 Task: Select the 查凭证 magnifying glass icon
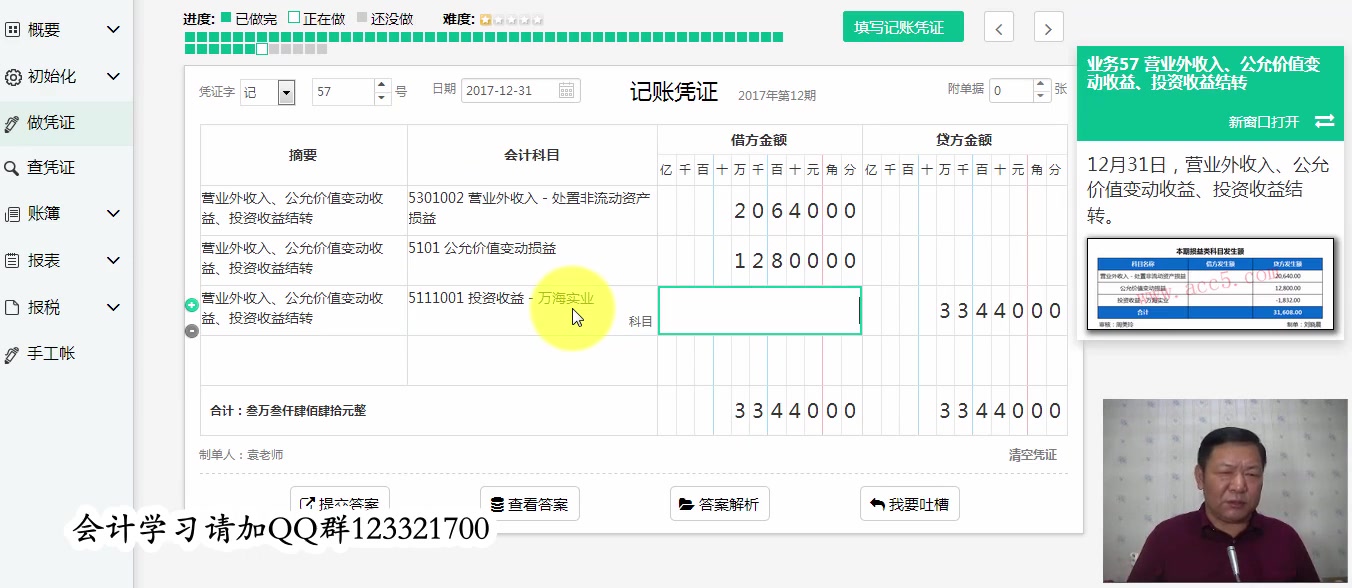[12, 165]
